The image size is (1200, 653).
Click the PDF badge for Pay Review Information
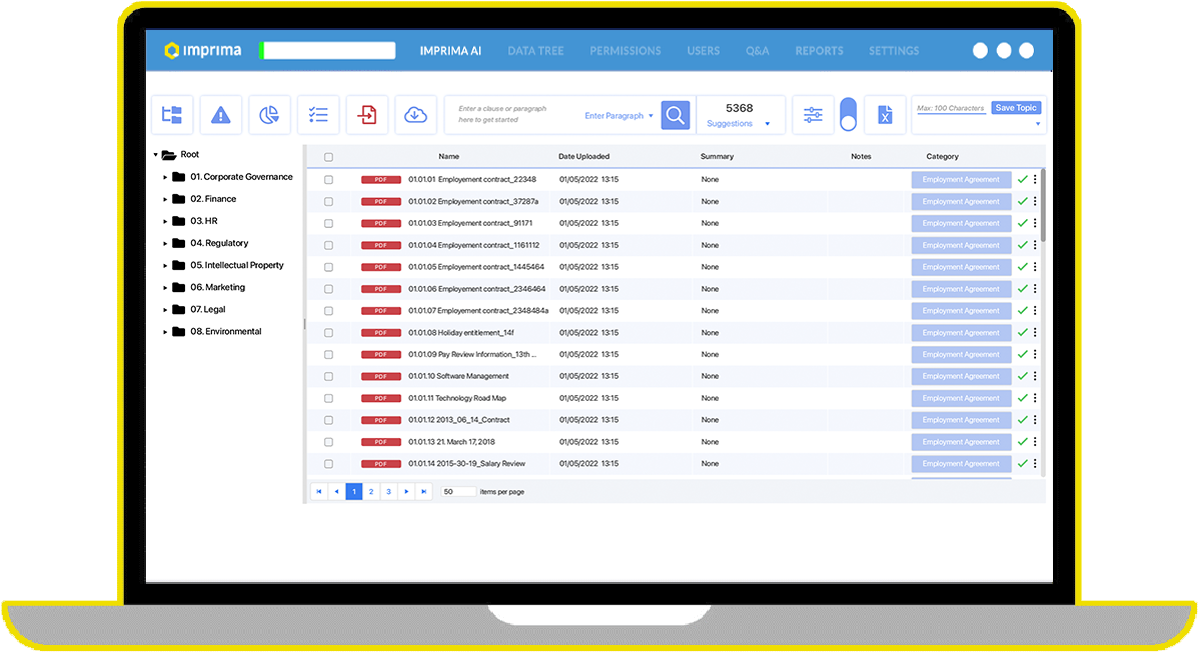tap(381, 354)
